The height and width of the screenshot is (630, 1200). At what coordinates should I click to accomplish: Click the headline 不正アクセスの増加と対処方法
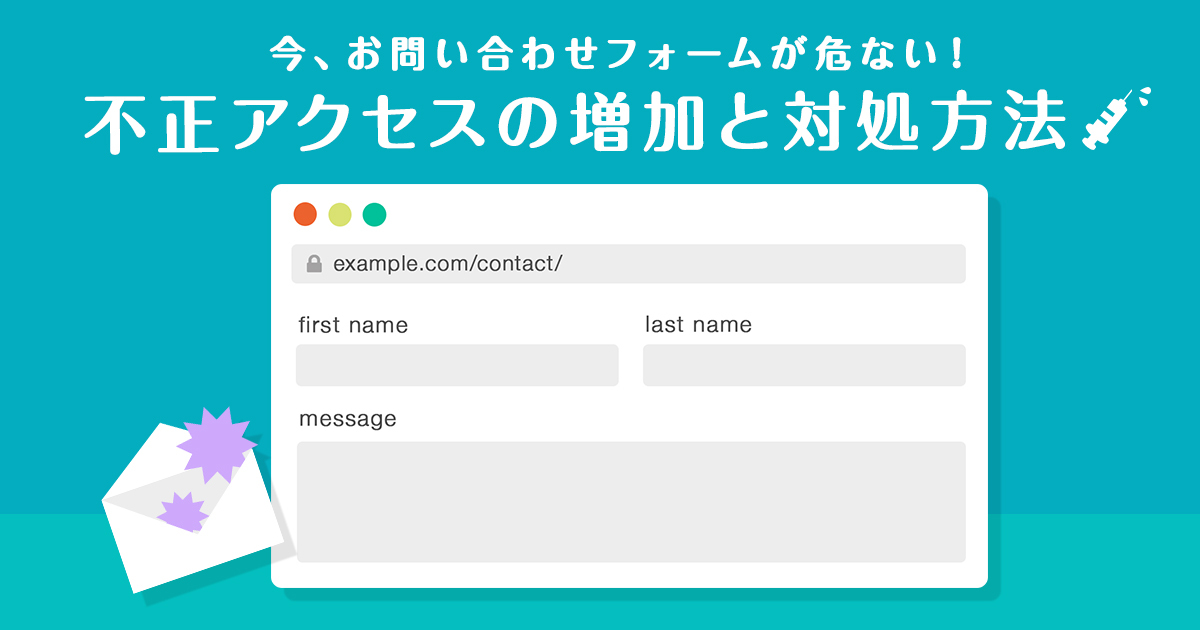tap(575, 125)
